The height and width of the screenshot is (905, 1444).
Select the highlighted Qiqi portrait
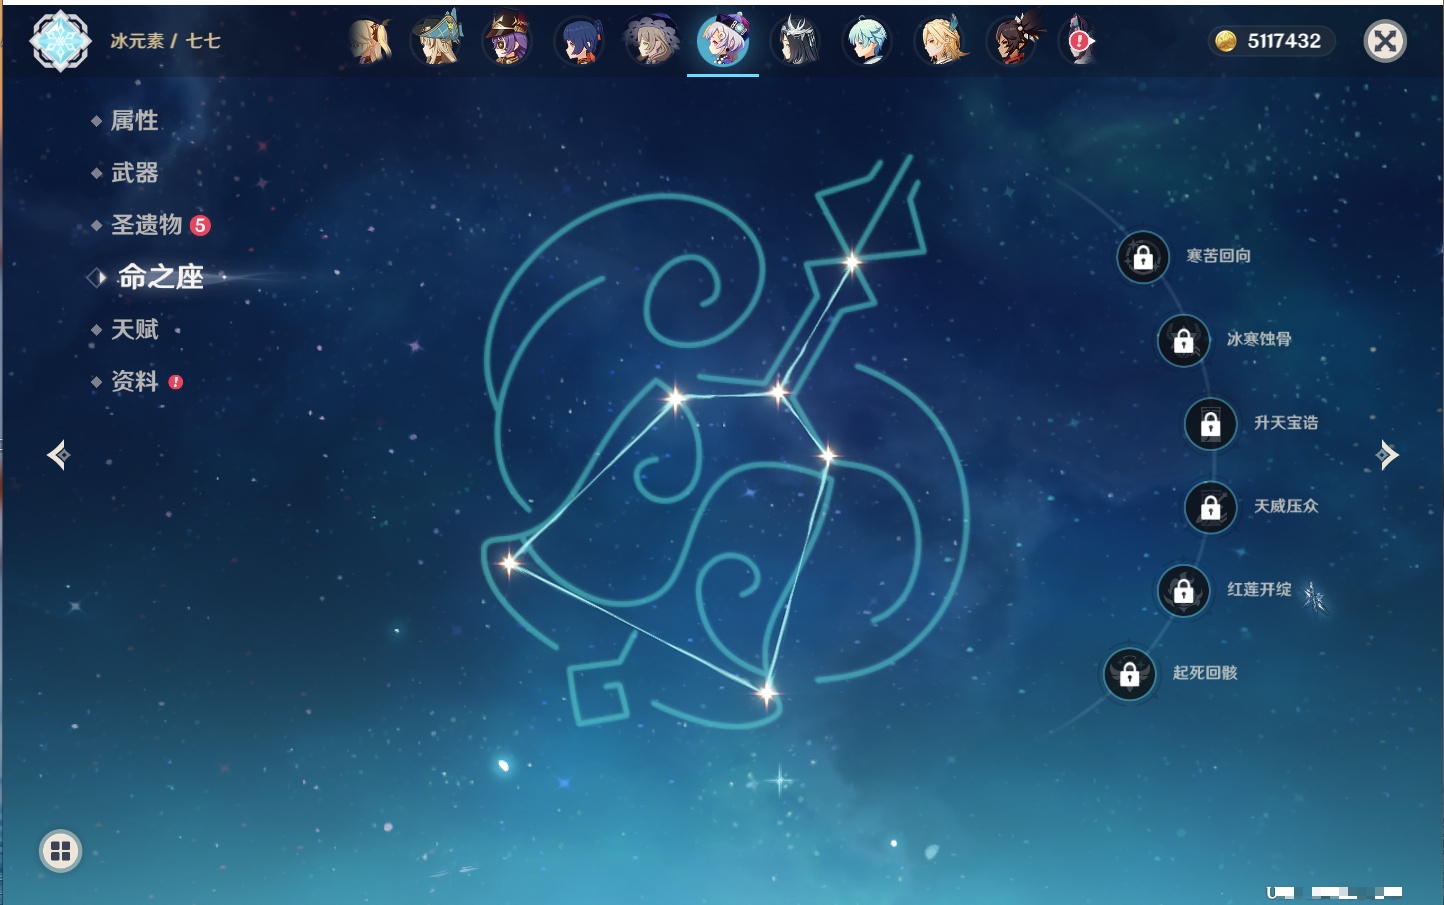[x=723, y=41]
